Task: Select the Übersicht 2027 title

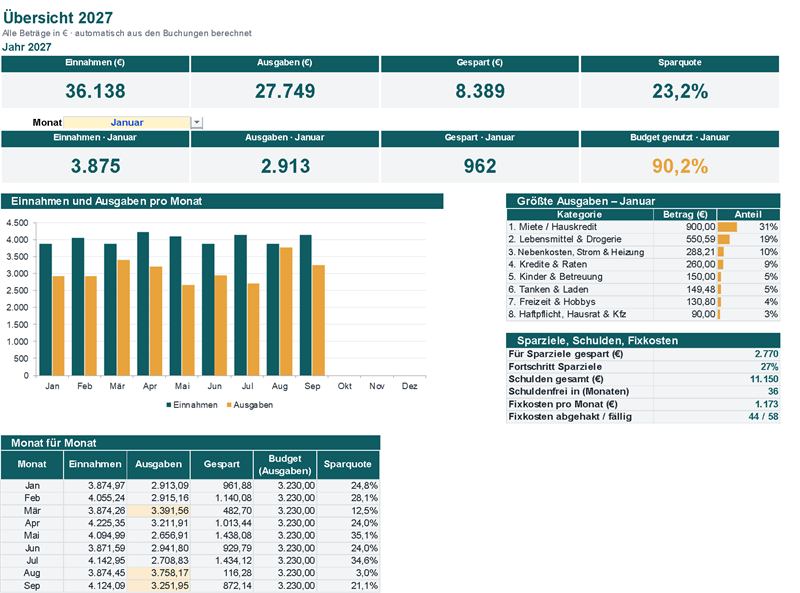Action: pos(58,17)
